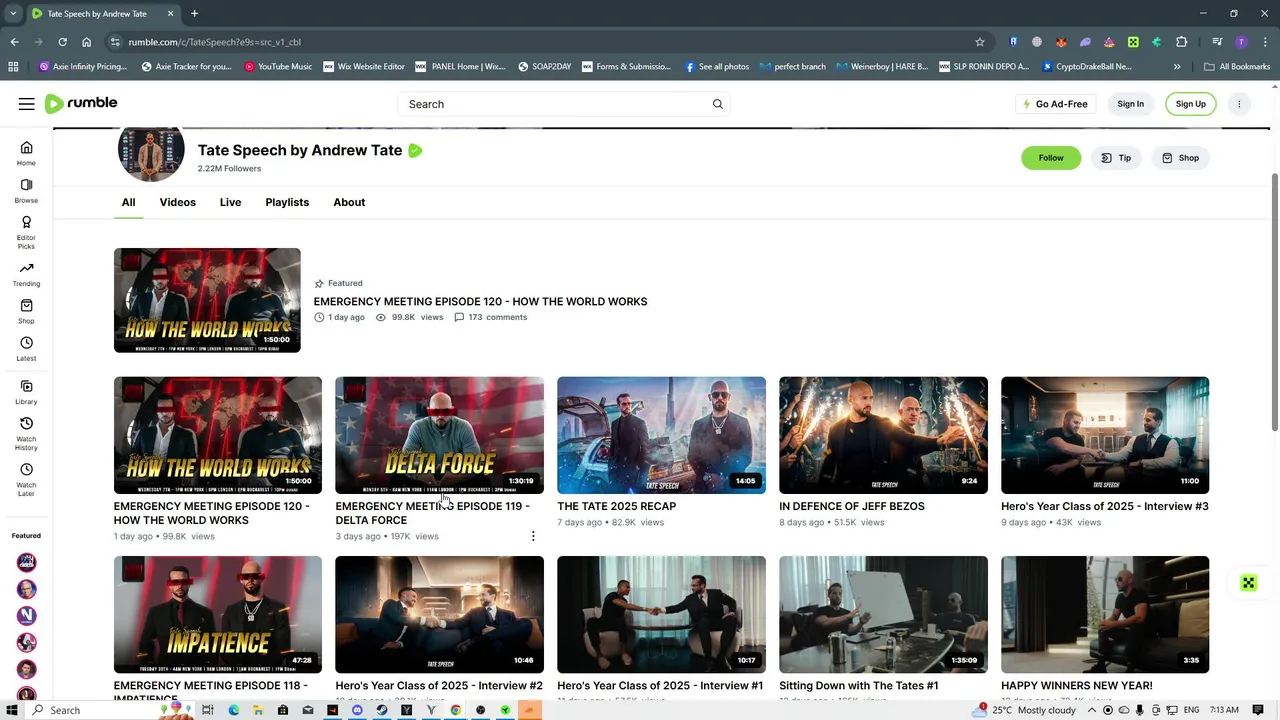This screenshot has width=1280, height=720.
Task: Click the first featured channel avatar in sidebar
Action: coord(27,562)
